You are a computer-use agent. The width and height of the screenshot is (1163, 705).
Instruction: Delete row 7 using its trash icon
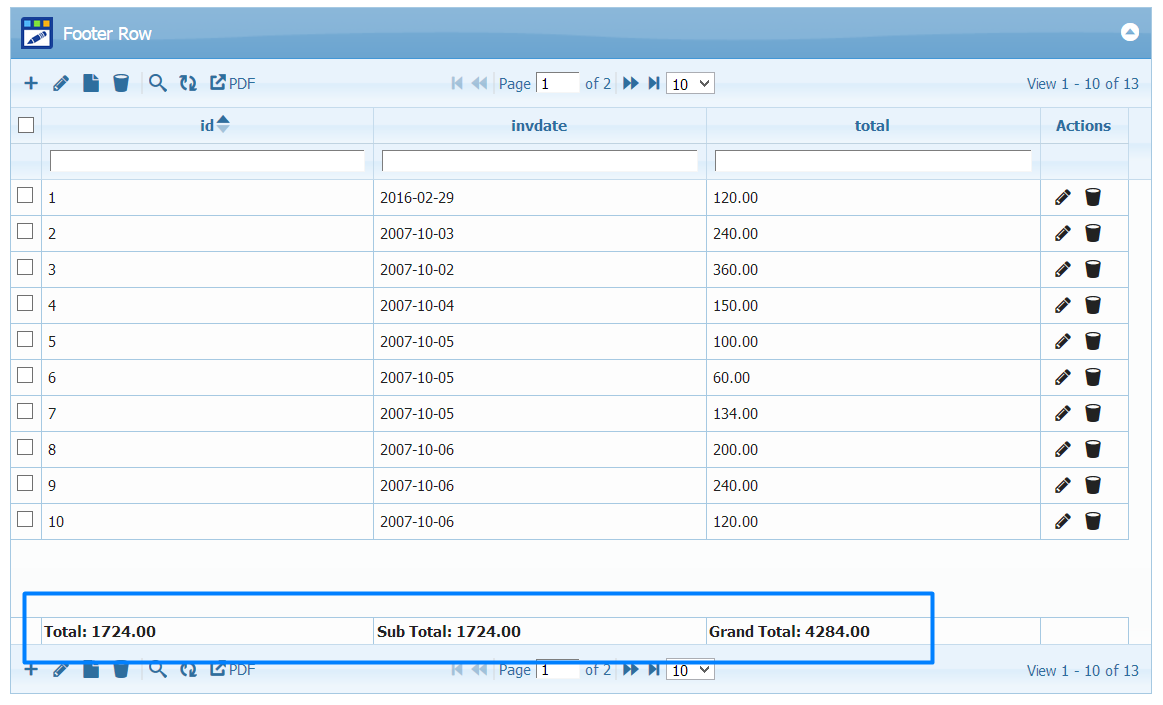[x=1093, y=414]
